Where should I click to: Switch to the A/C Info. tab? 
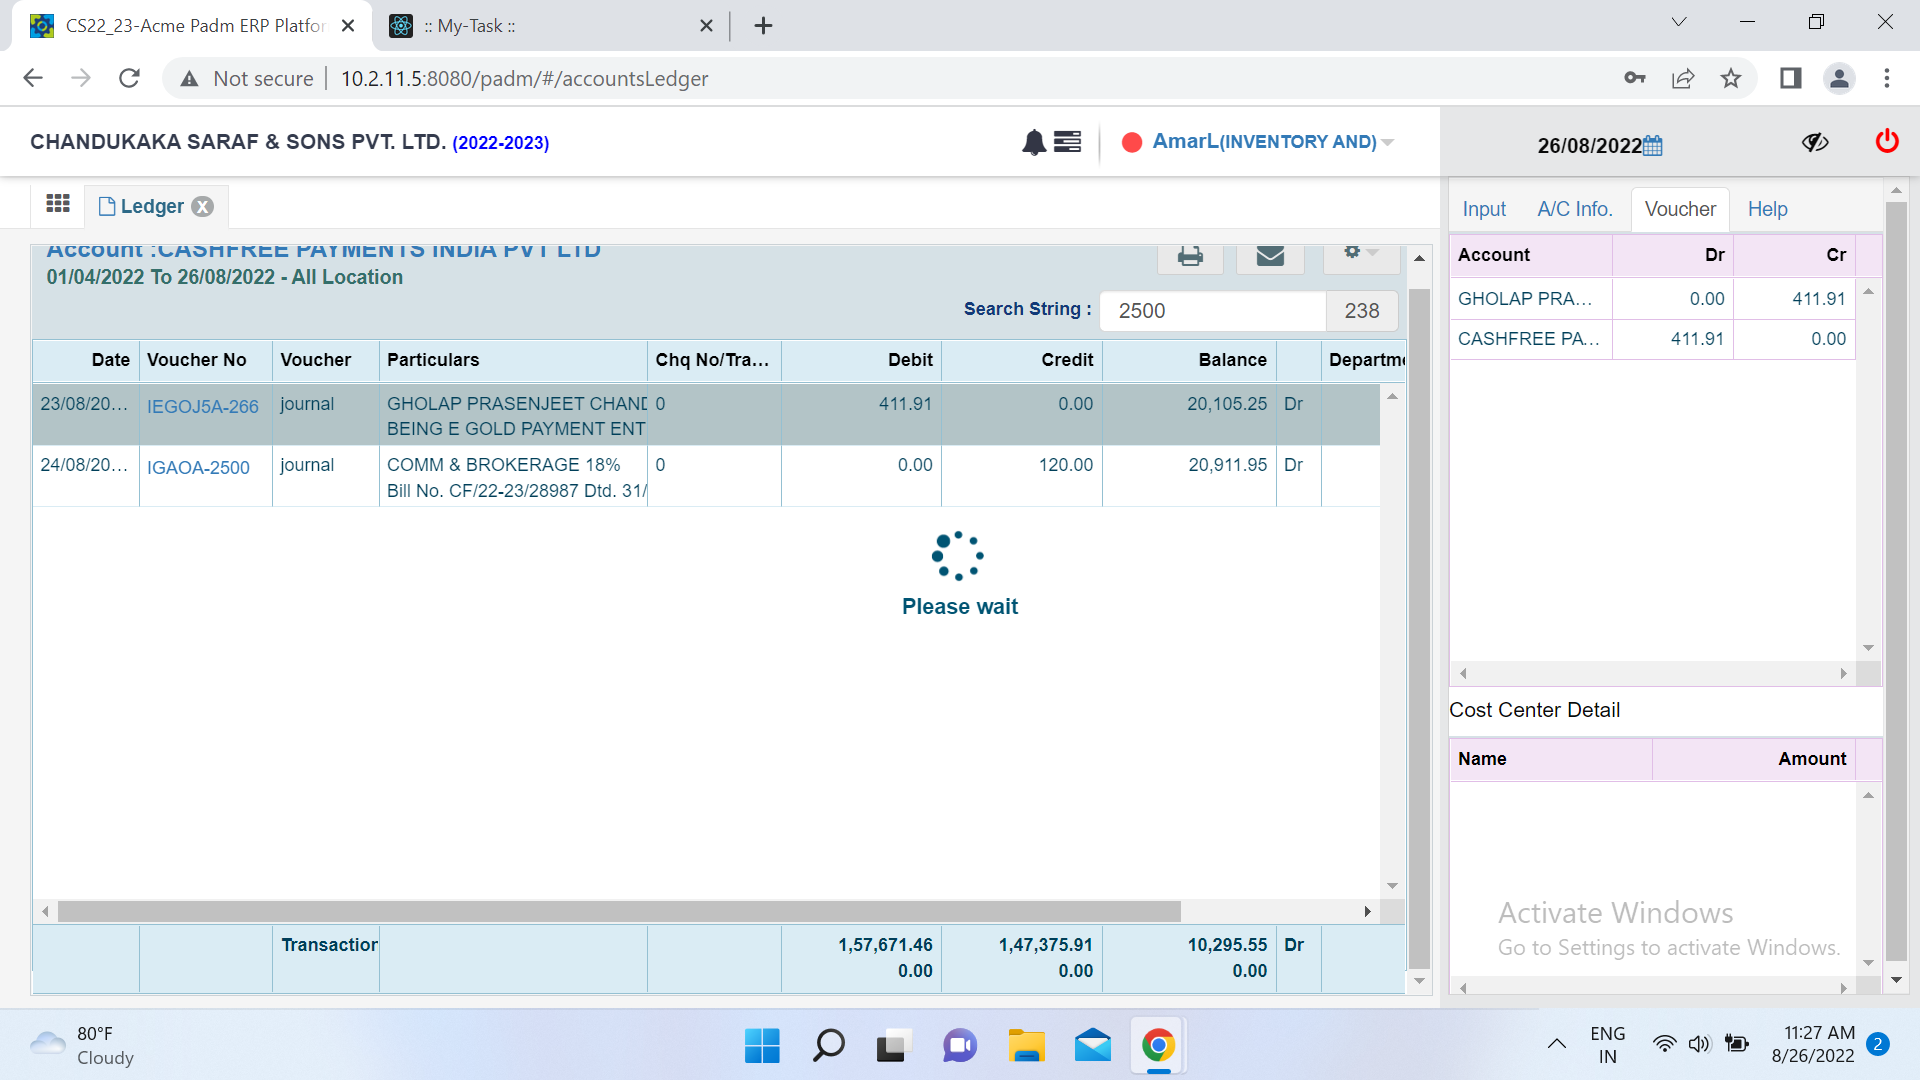coord(1575,209)
